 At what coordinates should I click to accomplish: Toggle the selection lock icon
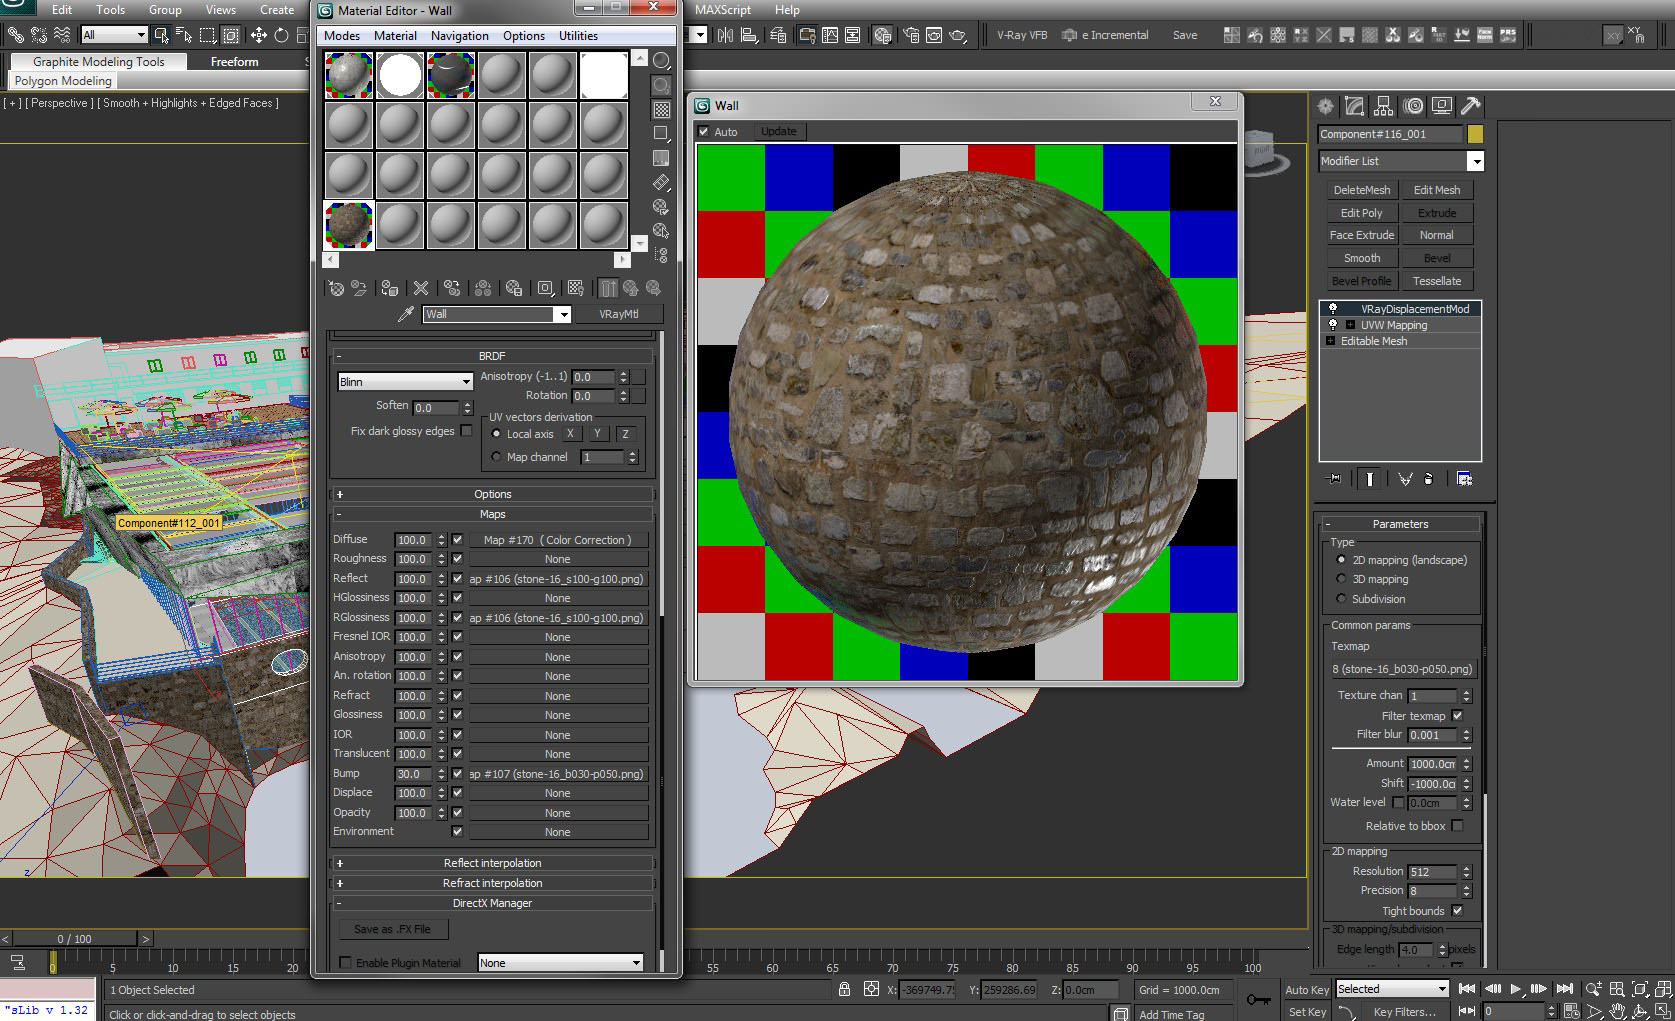[x=845, y=989]
